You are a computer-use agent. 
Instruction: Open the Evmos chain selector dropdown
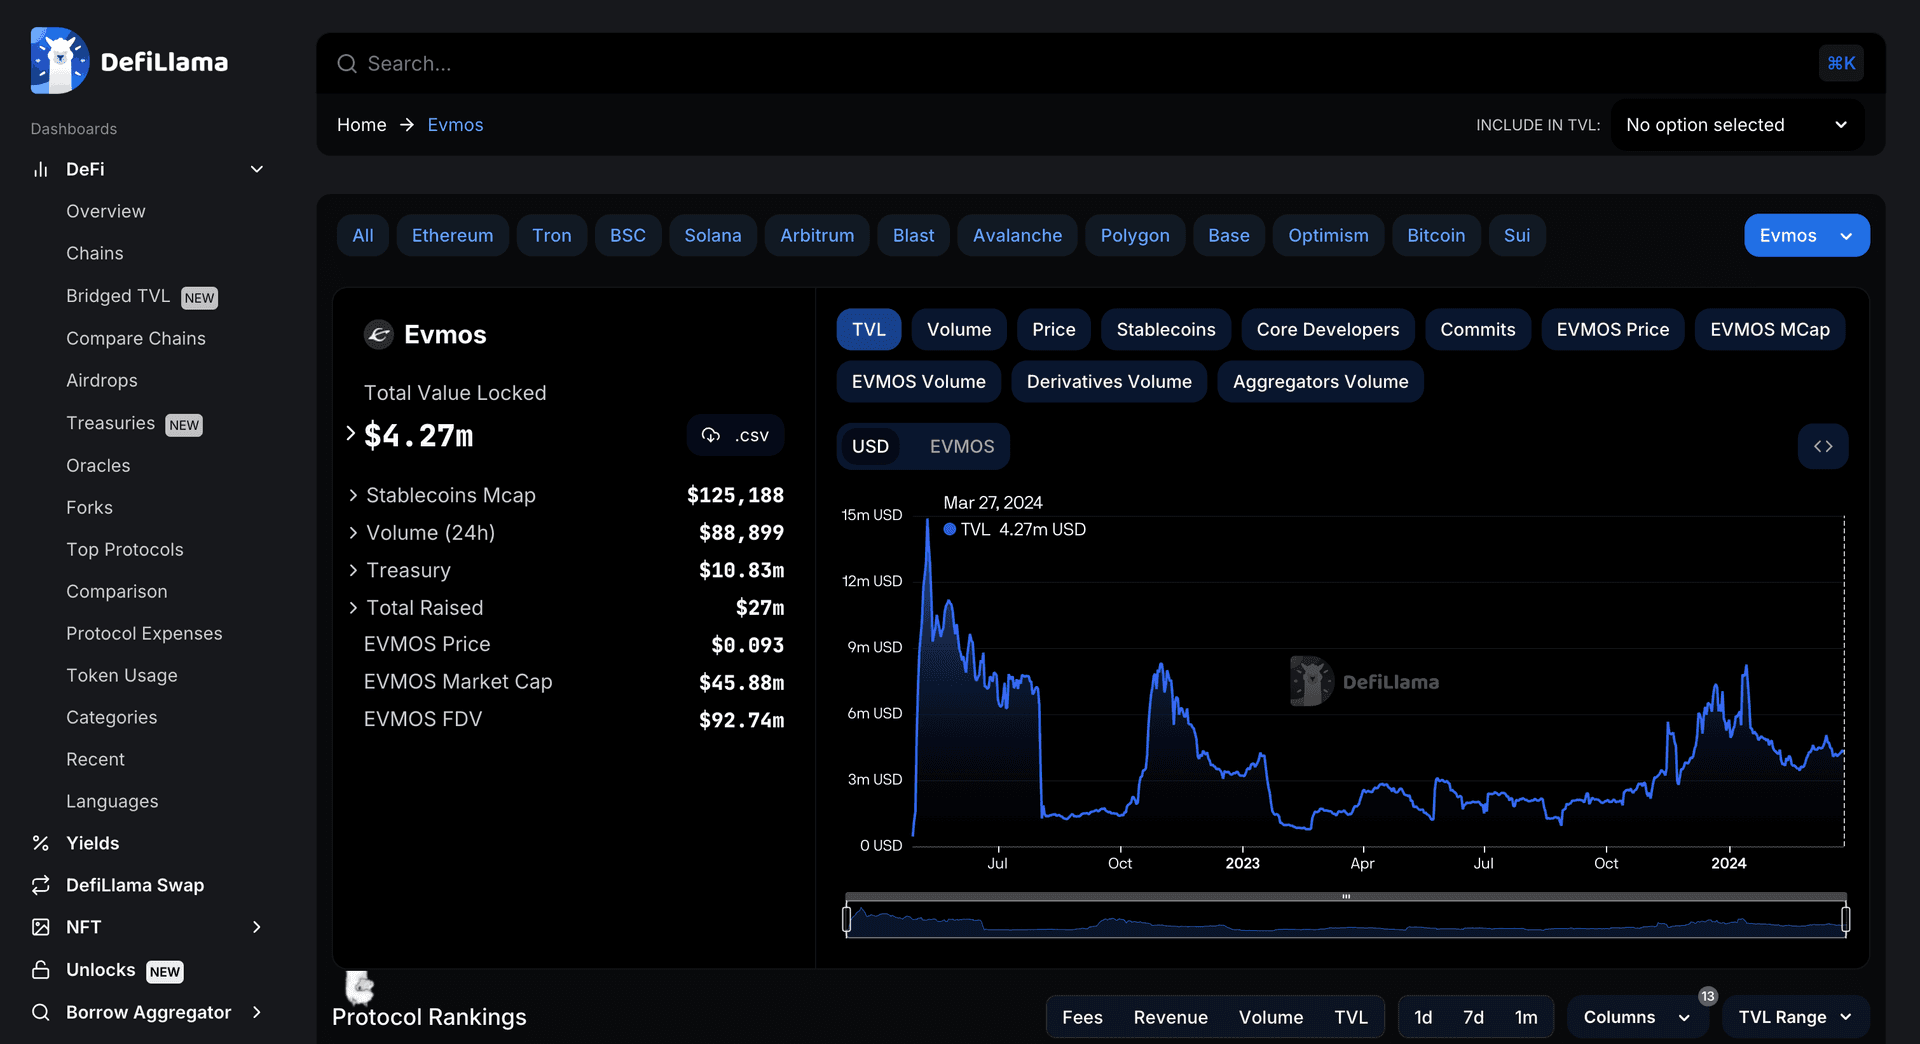(x=1807, y=236)
